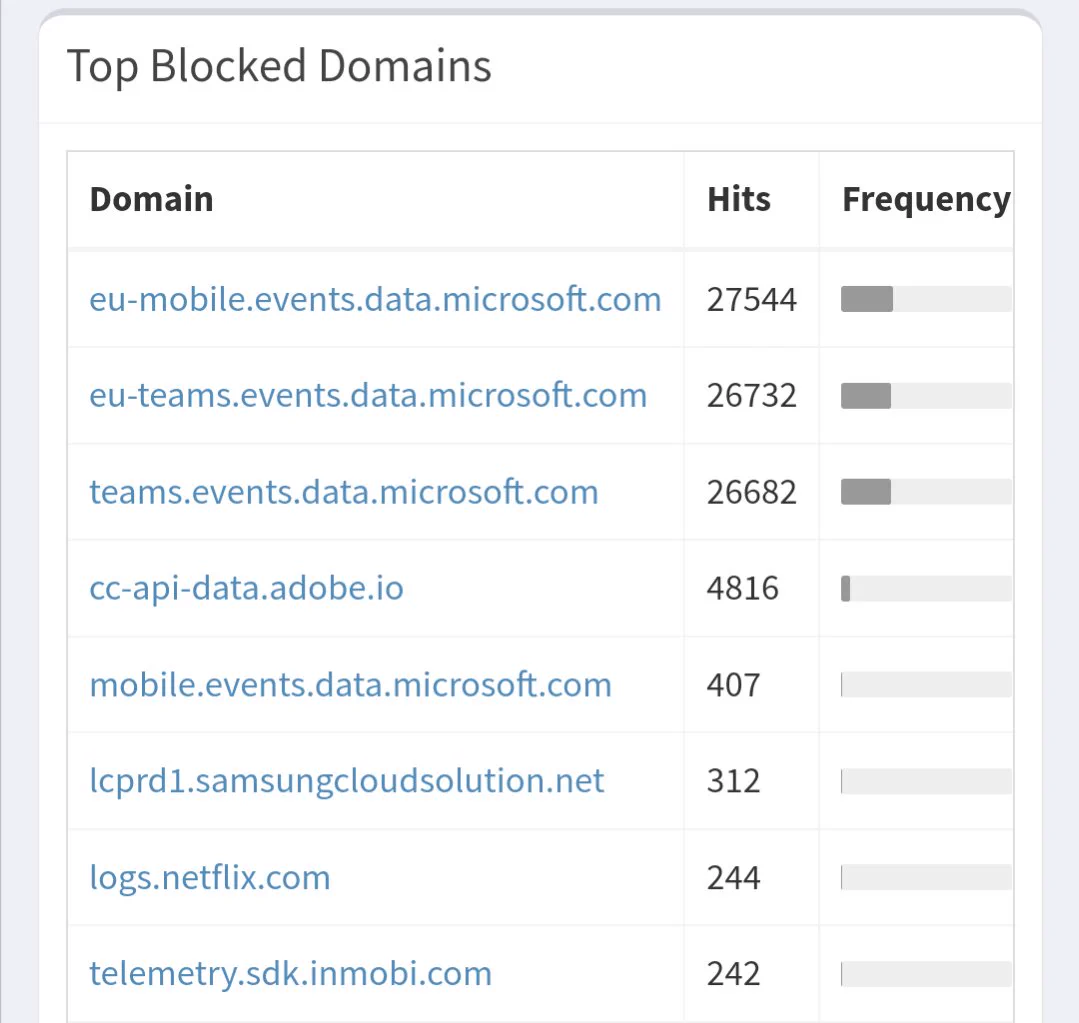Viewport: 1079px width, 1023px height.
Task: Click frequency bar for 26732 hits row
Action: click(x=926, y=396)
